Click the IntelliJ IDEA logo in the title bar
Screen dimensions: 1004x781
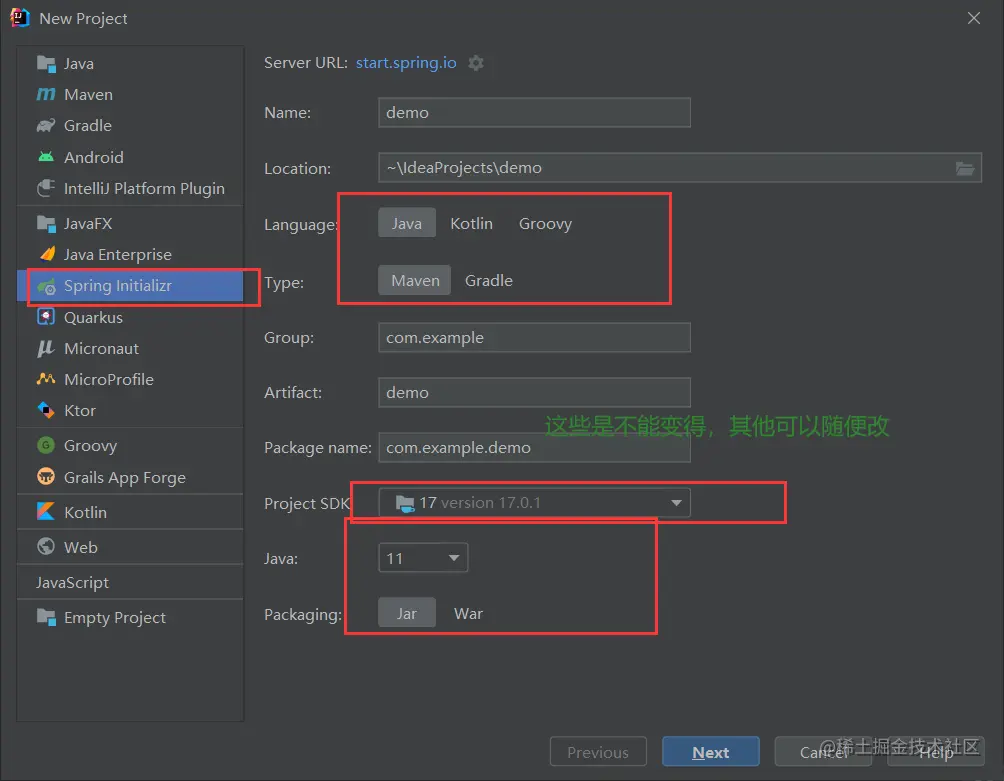pos(20,18)
